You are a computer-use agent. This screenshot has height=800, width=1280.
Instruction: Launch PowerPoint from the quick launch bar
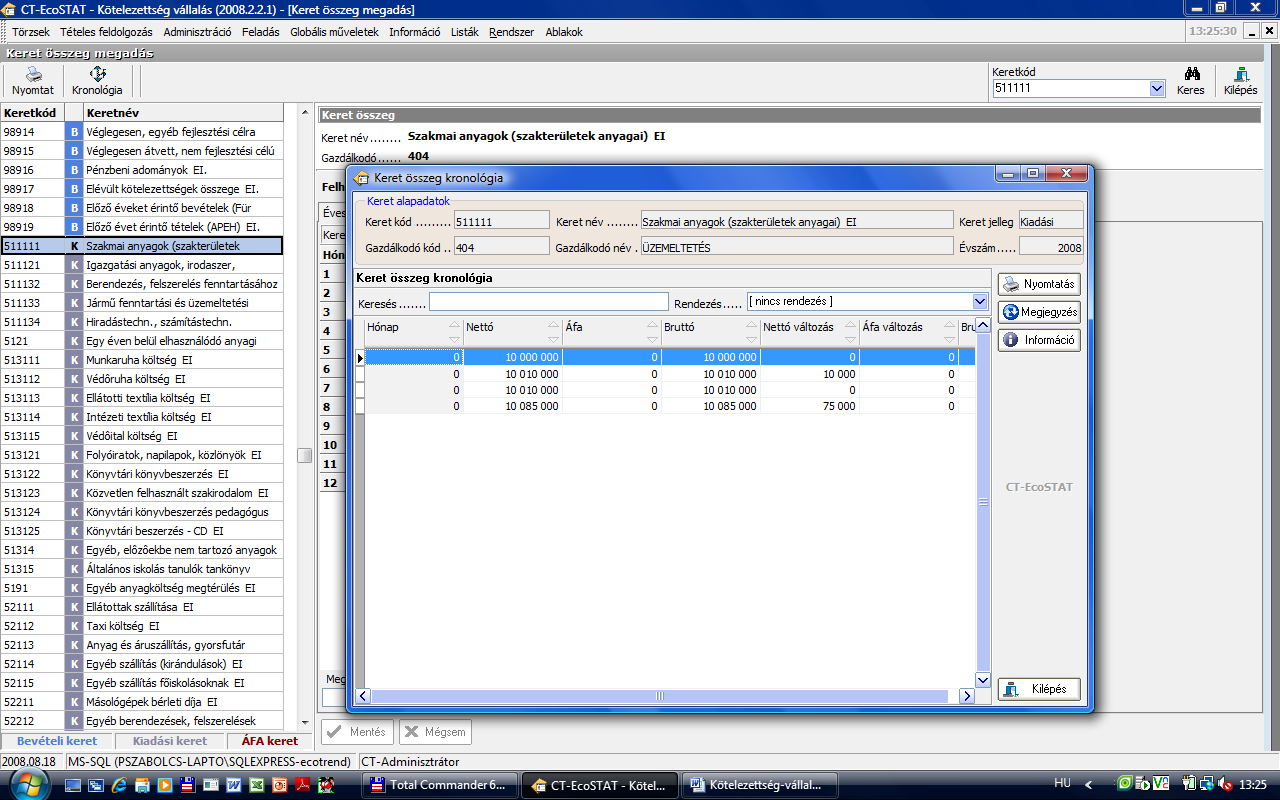coord(278,785)
